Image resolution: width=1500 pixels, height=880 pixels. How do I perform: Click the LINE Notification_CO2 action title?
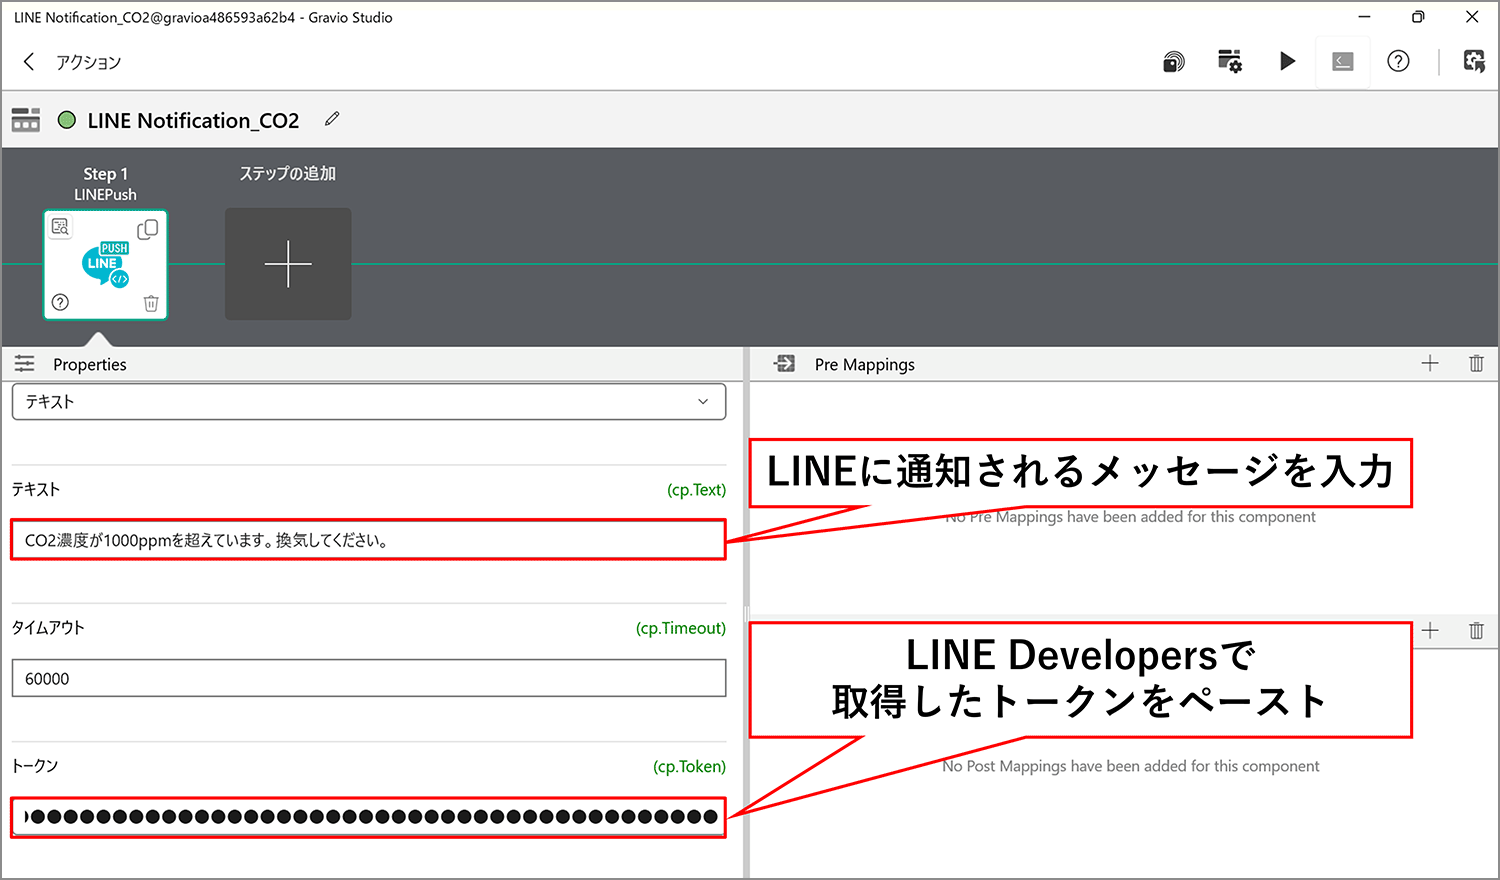click(x=193, y=120)
